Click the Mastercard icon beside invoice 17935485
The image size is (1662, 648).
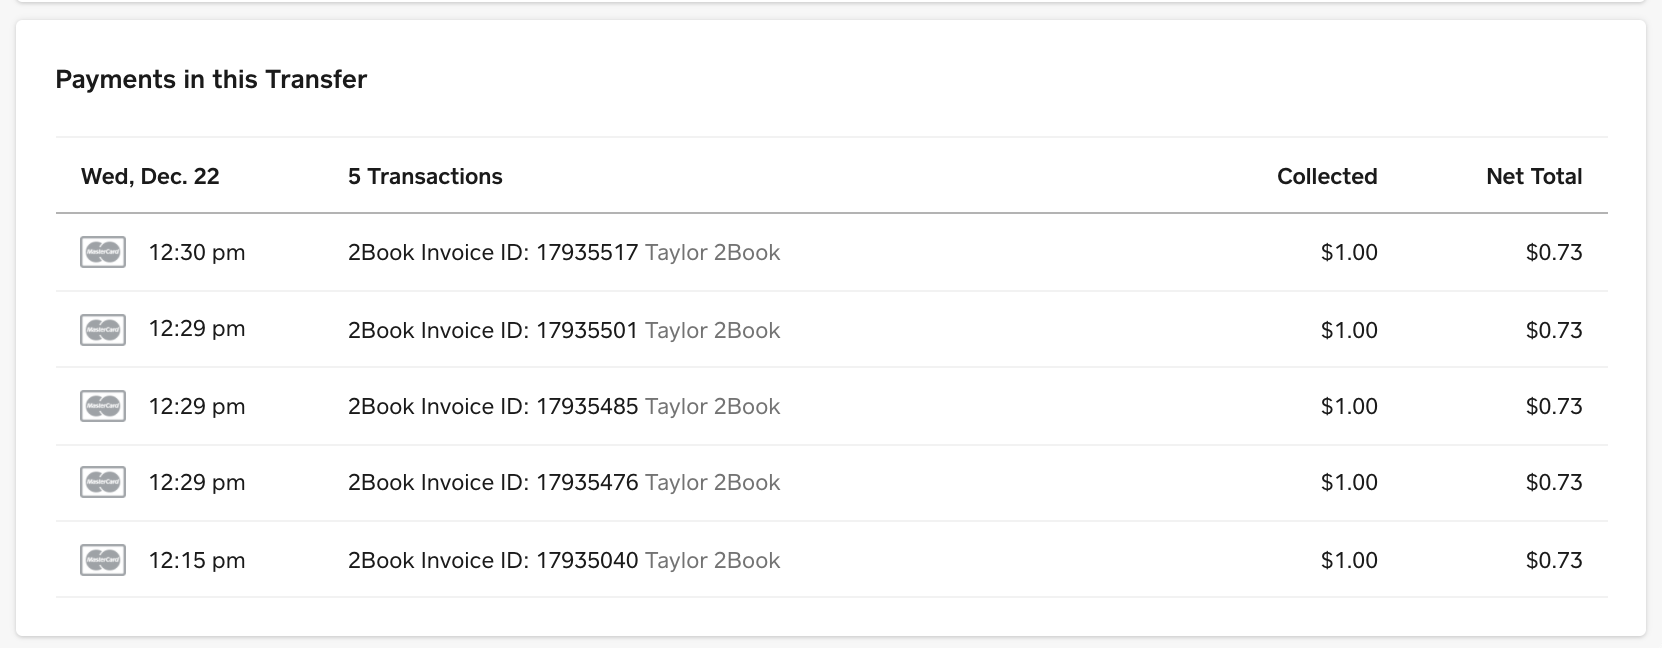tap(102, 406)
